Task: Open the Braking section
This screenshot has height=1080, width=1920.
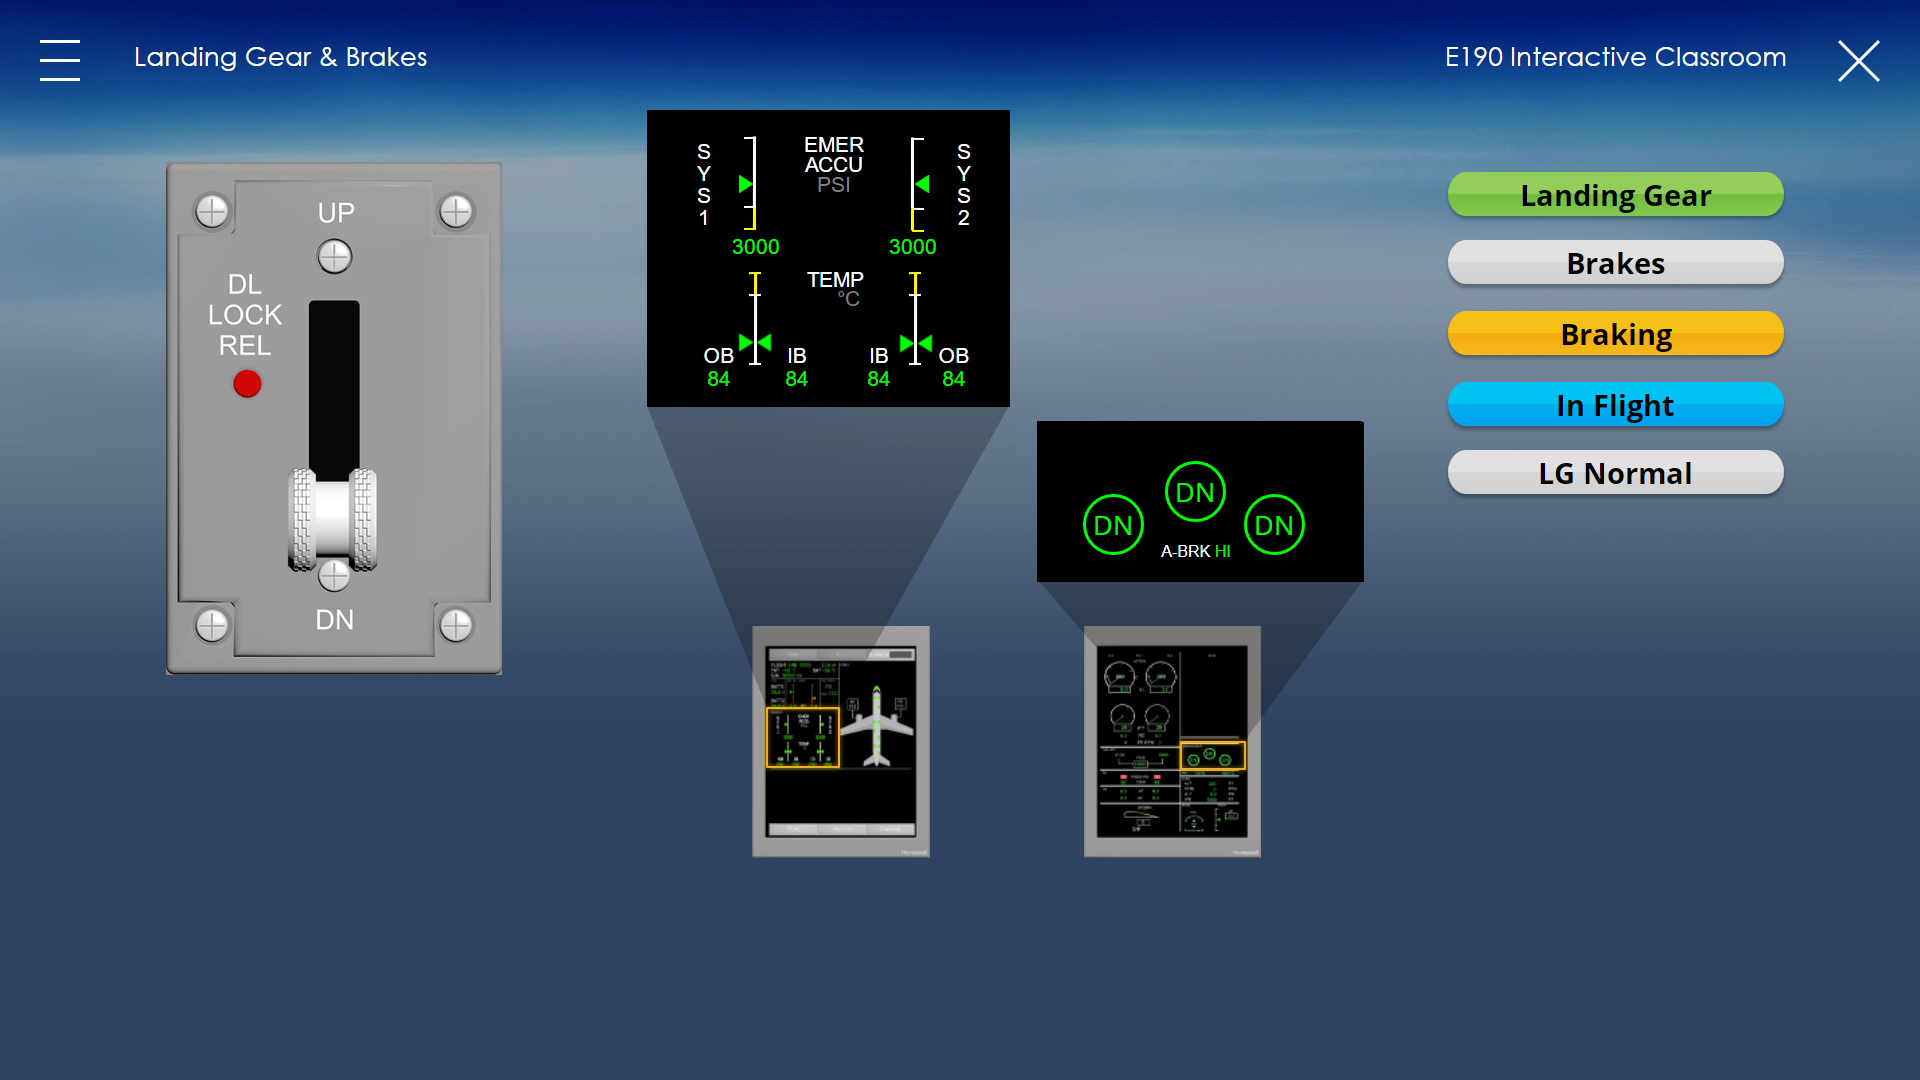Action: click(x=1615, y=334)
